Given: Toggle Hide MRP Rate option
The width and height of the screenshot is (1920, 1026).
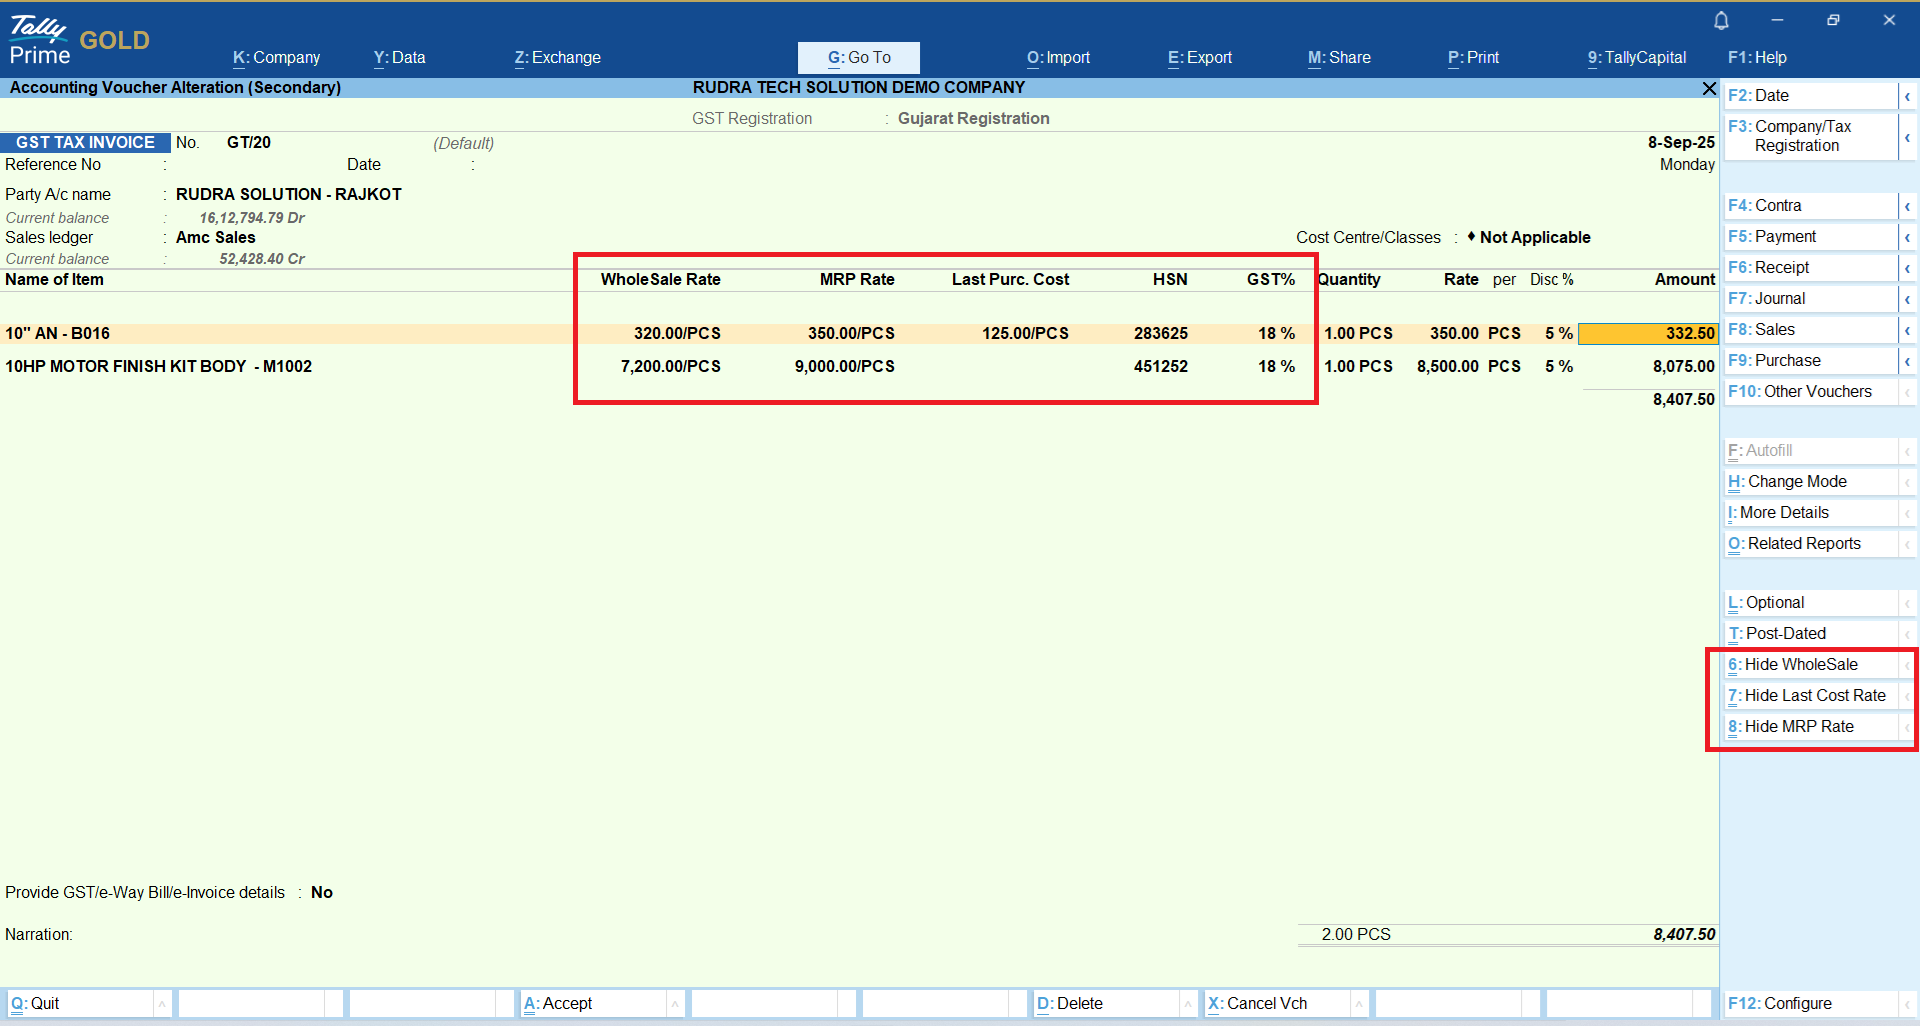Looking at the screenshot, I should [x=1798, y=727].
